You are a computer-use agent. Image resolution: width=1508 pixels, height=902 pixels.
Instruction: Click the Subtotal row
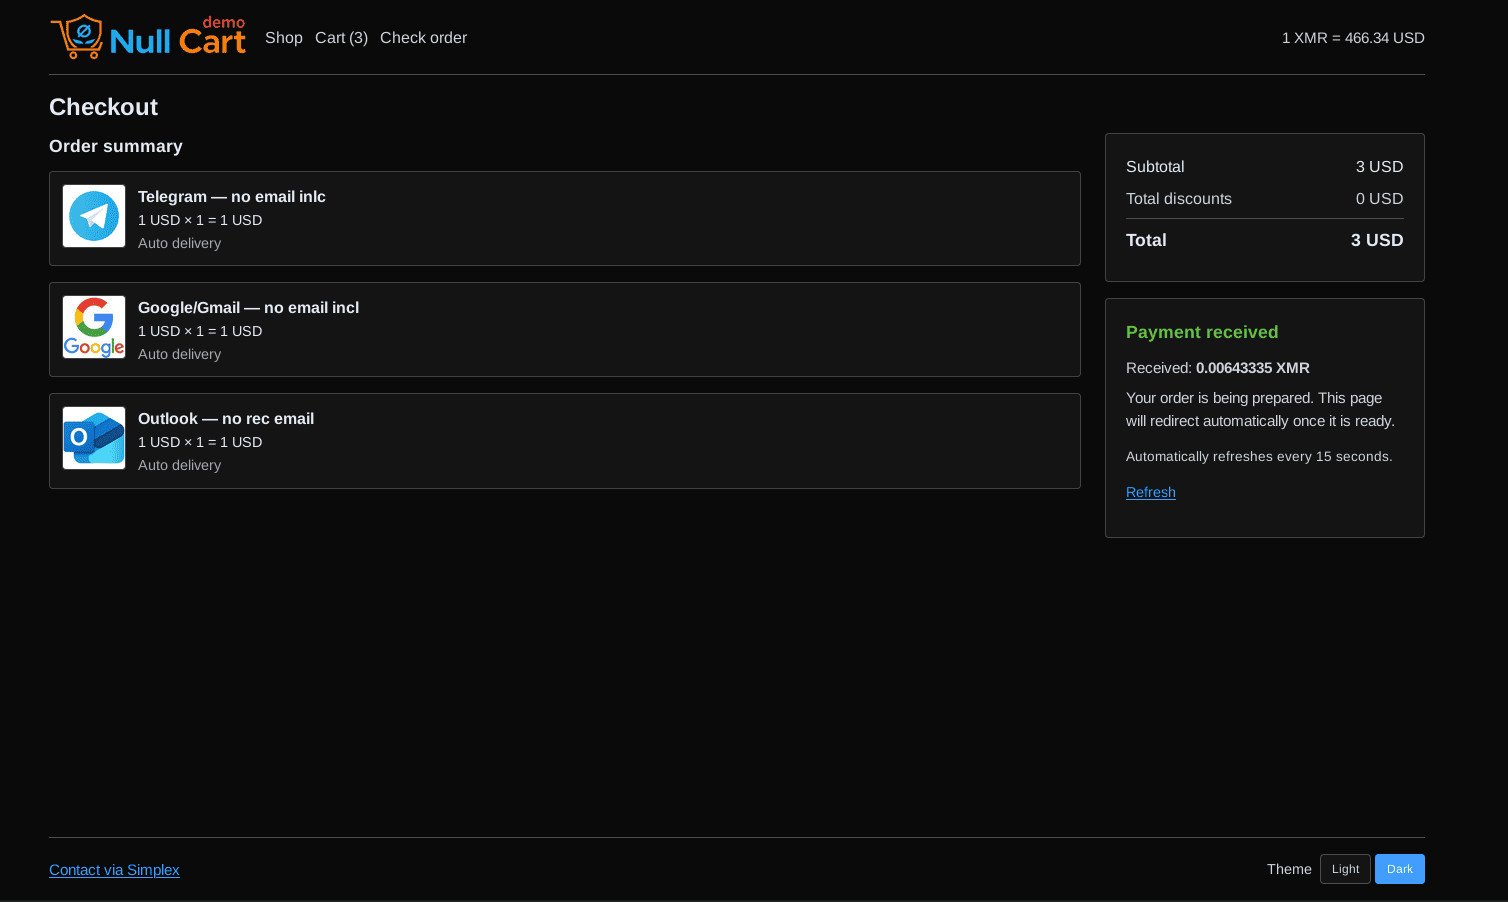pos(1265,167)
